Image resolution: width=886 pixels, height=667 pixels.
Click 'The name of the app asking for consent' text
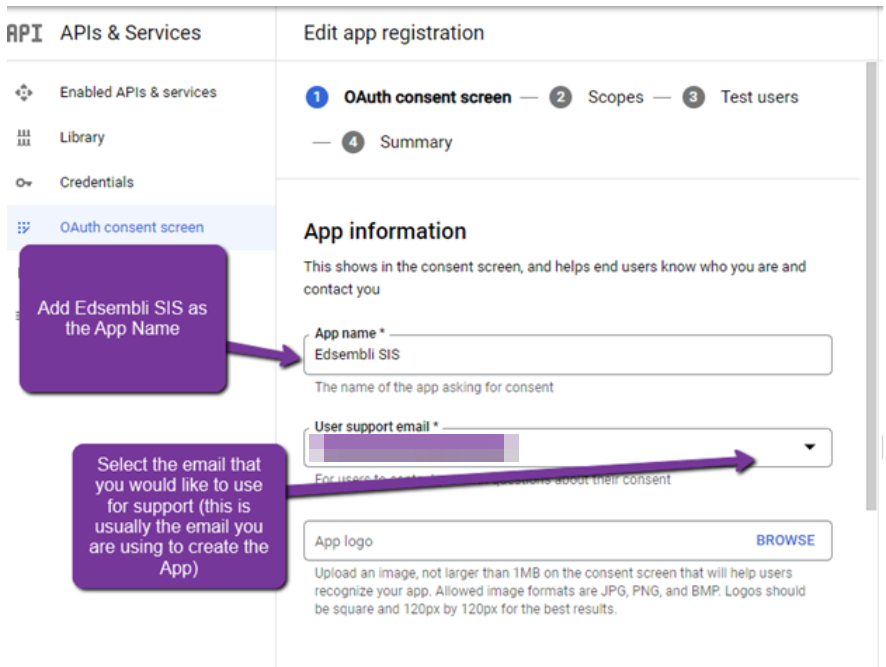pyautogui.click(x=434, y=387)
